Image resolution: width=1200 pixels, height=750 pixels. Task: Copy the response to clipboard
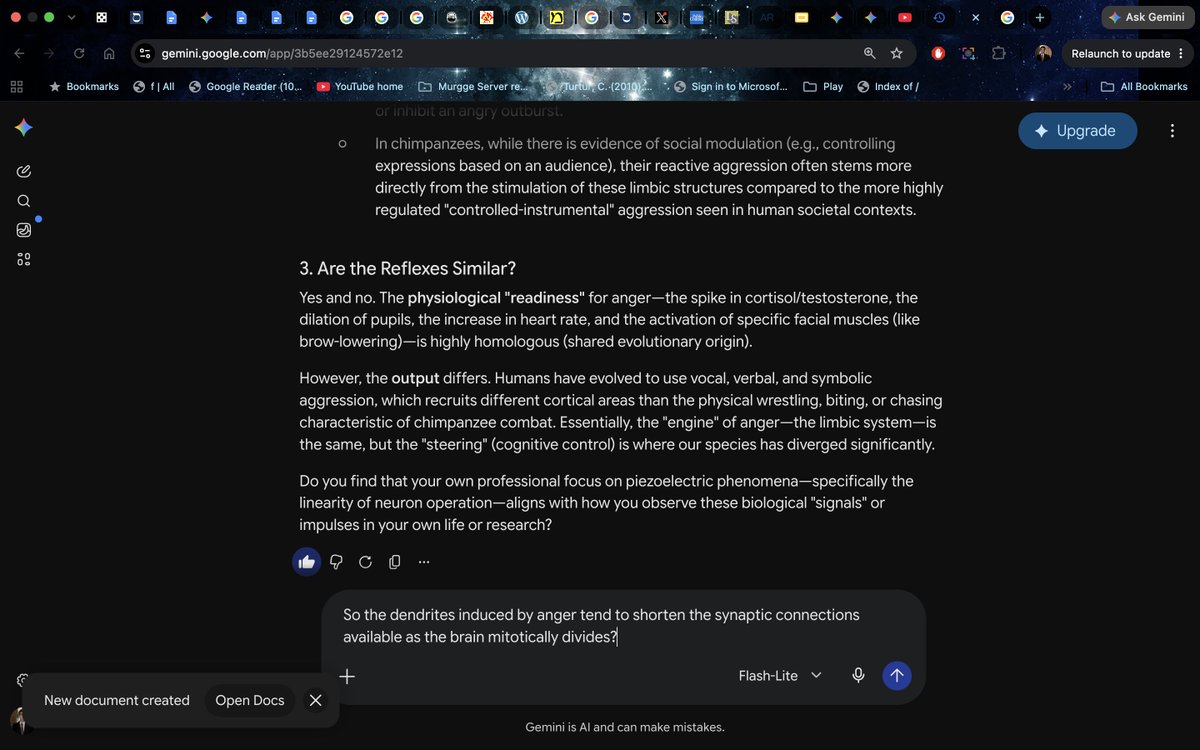(394, 562)
